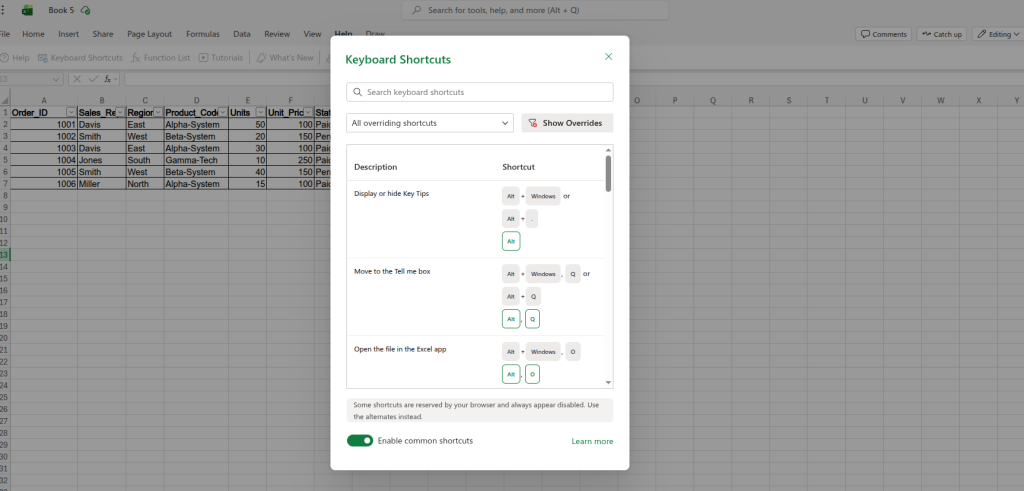
Task: Click the Excel app logo icon
Action: (x=28, y=10)
